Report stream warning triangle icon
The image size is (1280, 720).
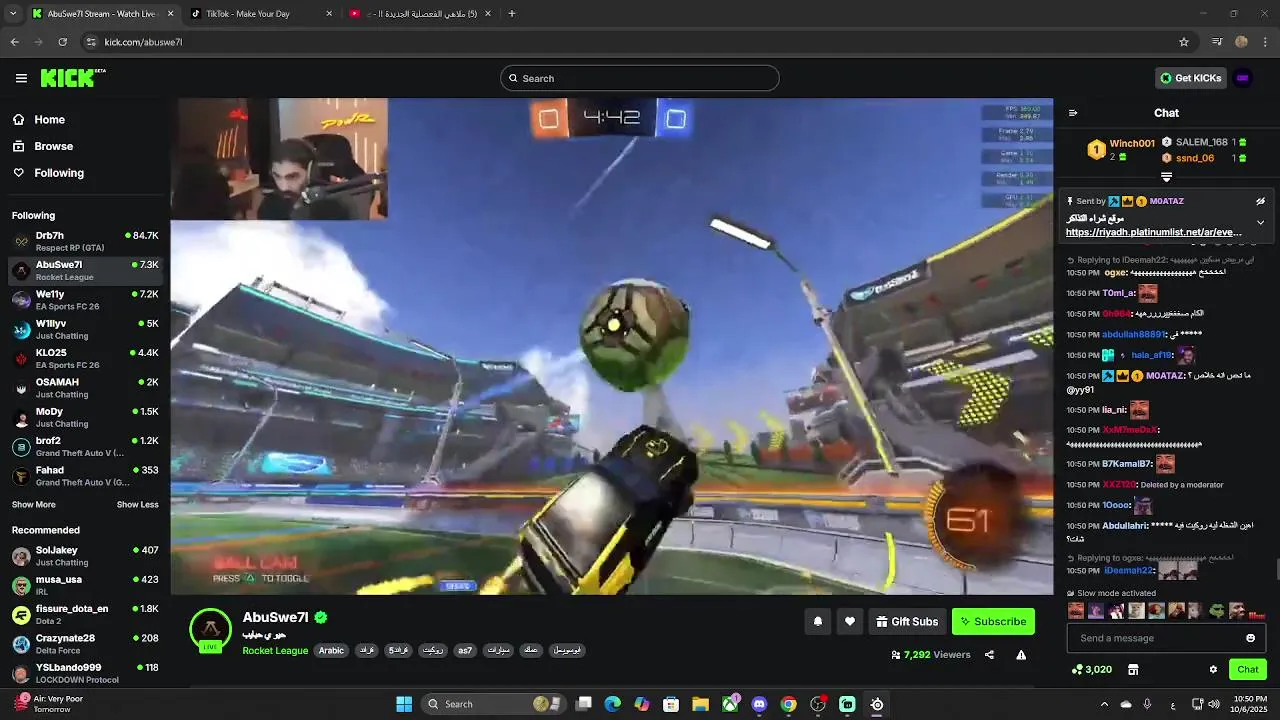click(1021, 655)
